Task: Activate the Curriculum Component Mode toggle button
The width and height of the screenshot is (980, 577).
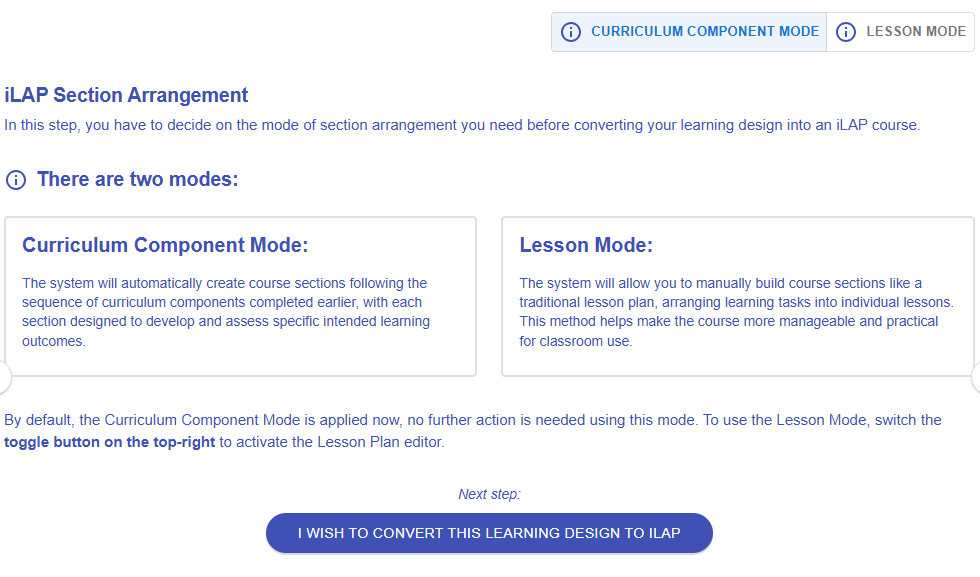Action: coord(704,32)
